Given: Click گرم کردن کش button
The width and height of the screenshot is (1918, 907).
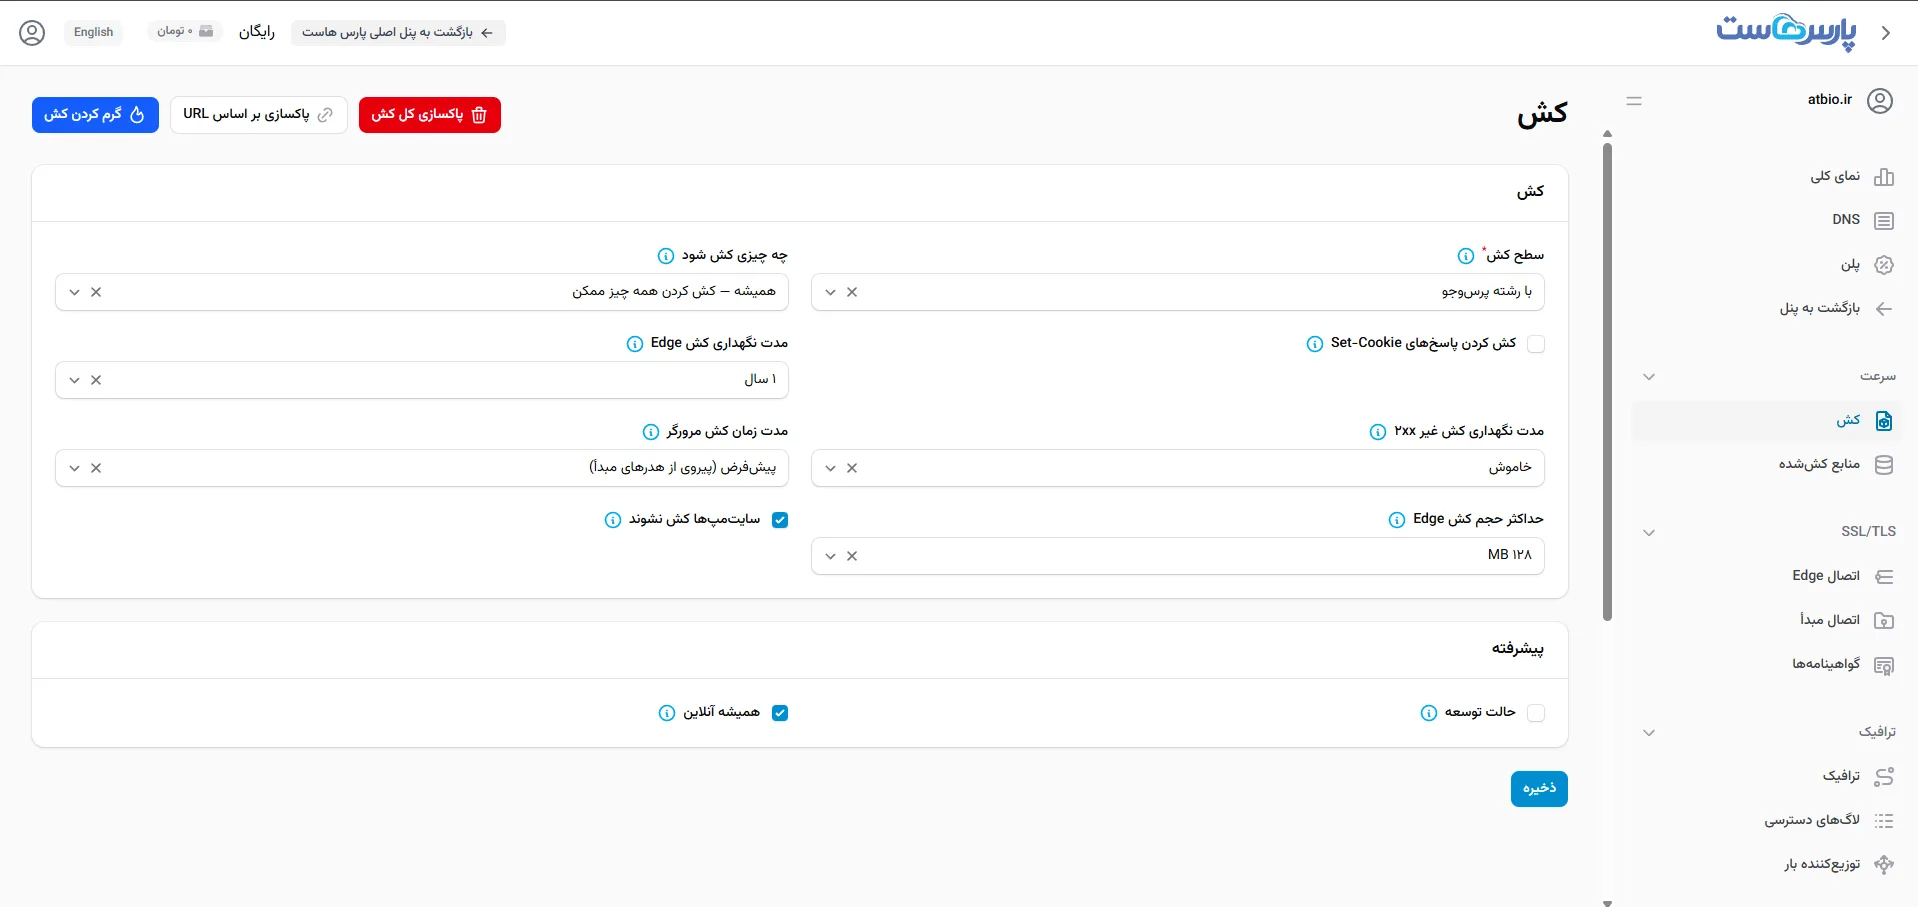Looking at the screenshot, I should [95, 115].
